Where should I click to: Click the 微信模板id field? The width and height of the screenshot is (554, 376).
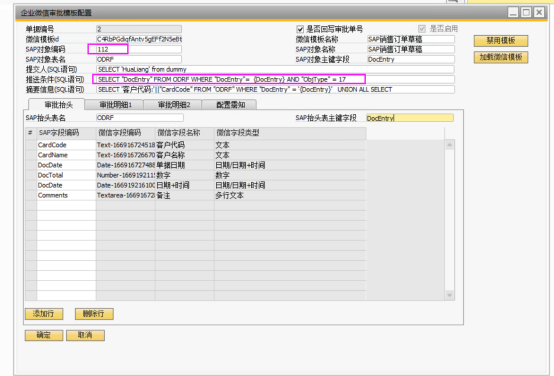pyautogui.click(x=139, y=39)
